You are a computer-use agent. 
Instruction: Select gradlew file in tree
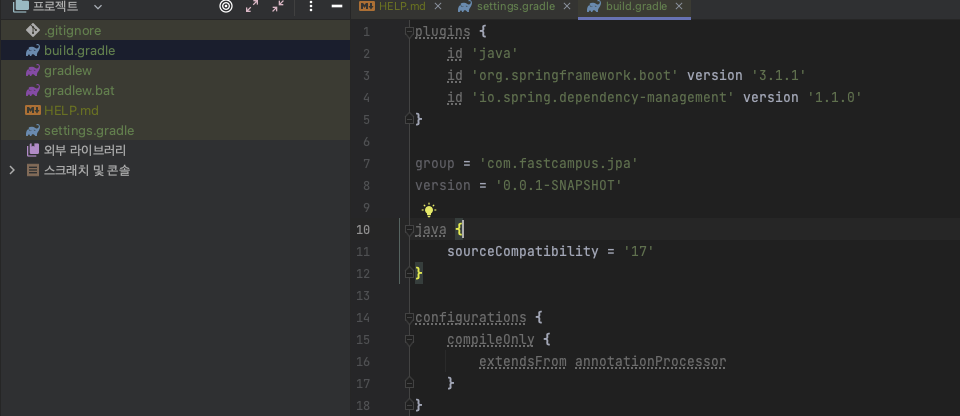click(x=175, y=70)
